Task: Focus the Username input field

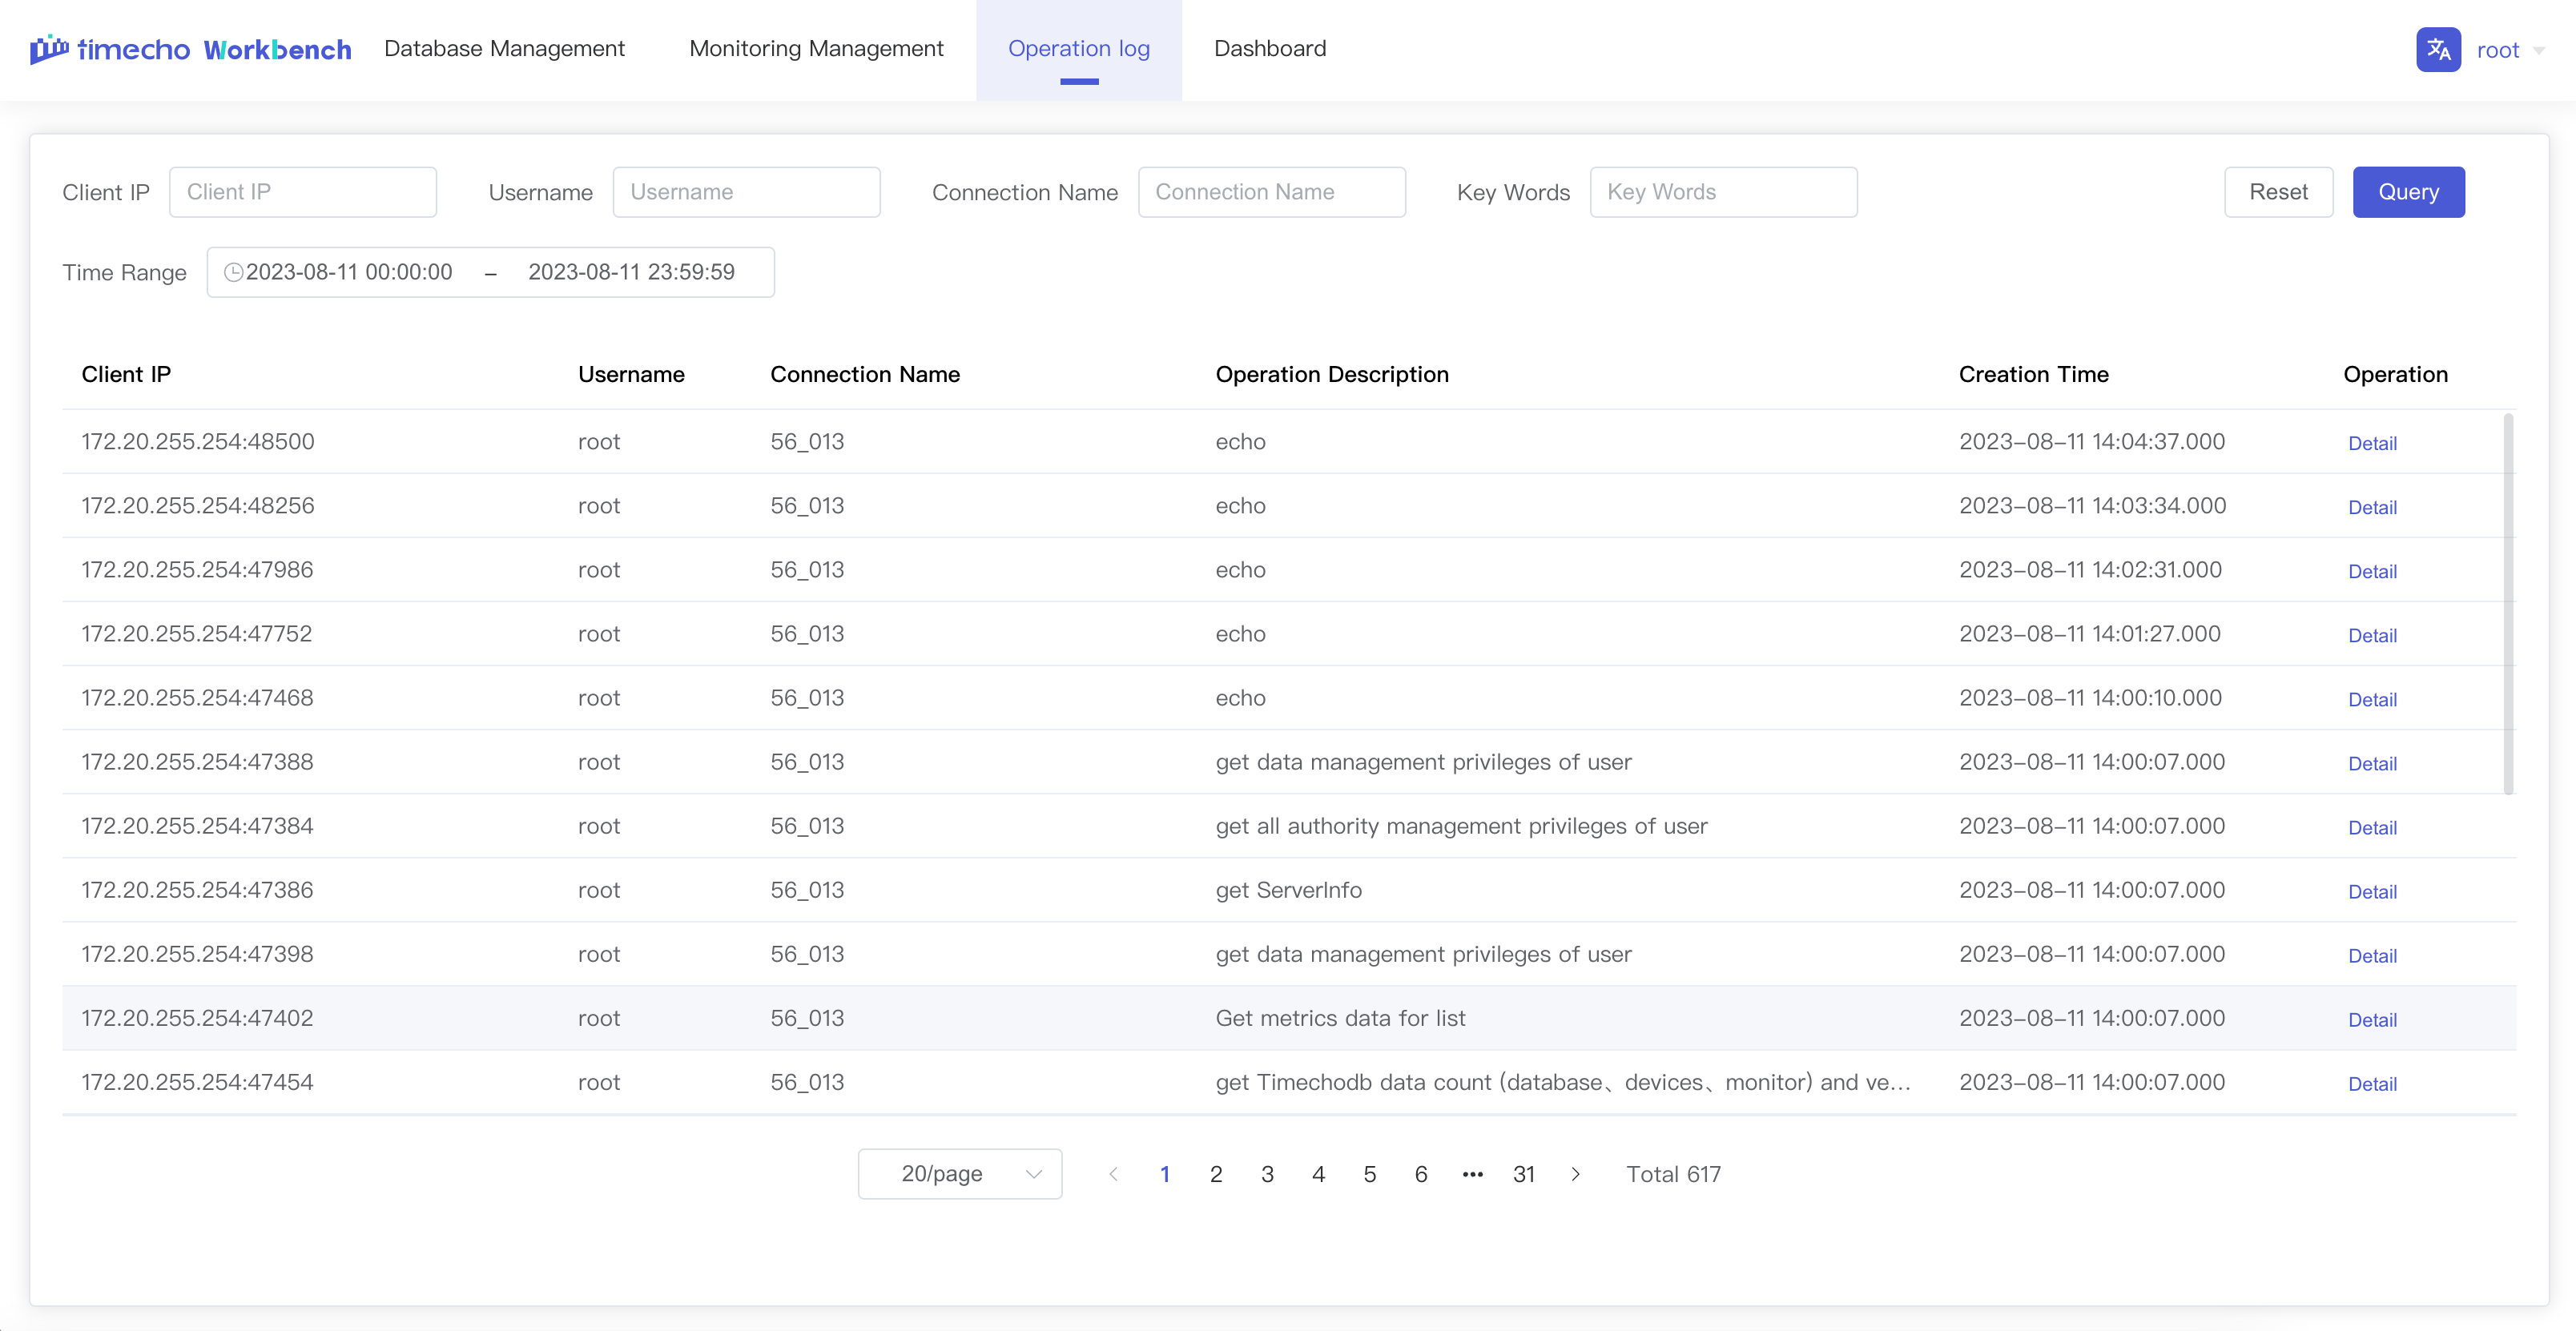Action: click(746, 192)
